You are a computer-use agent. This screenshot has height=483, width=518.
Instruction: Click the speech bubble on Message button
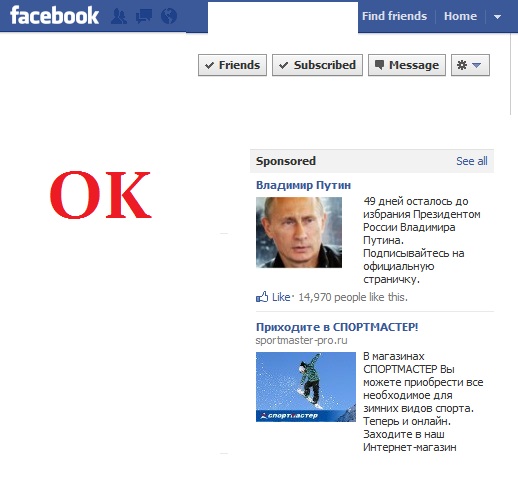[x=379, y=65]
